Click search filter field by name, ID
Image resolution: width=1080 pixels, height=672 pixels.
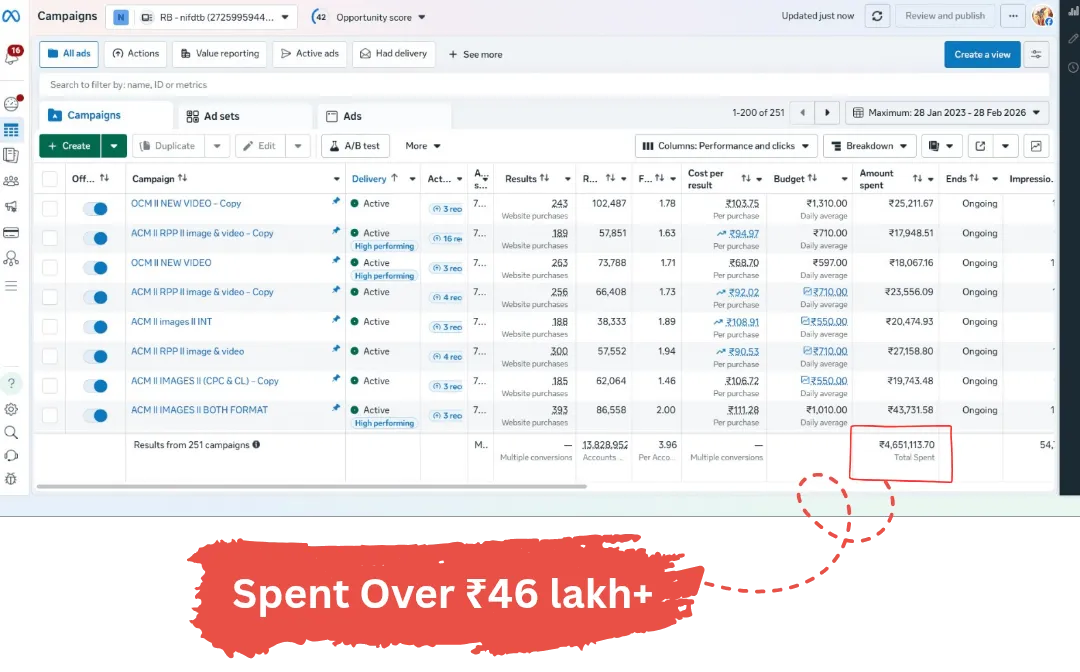(x=544, y=85)
